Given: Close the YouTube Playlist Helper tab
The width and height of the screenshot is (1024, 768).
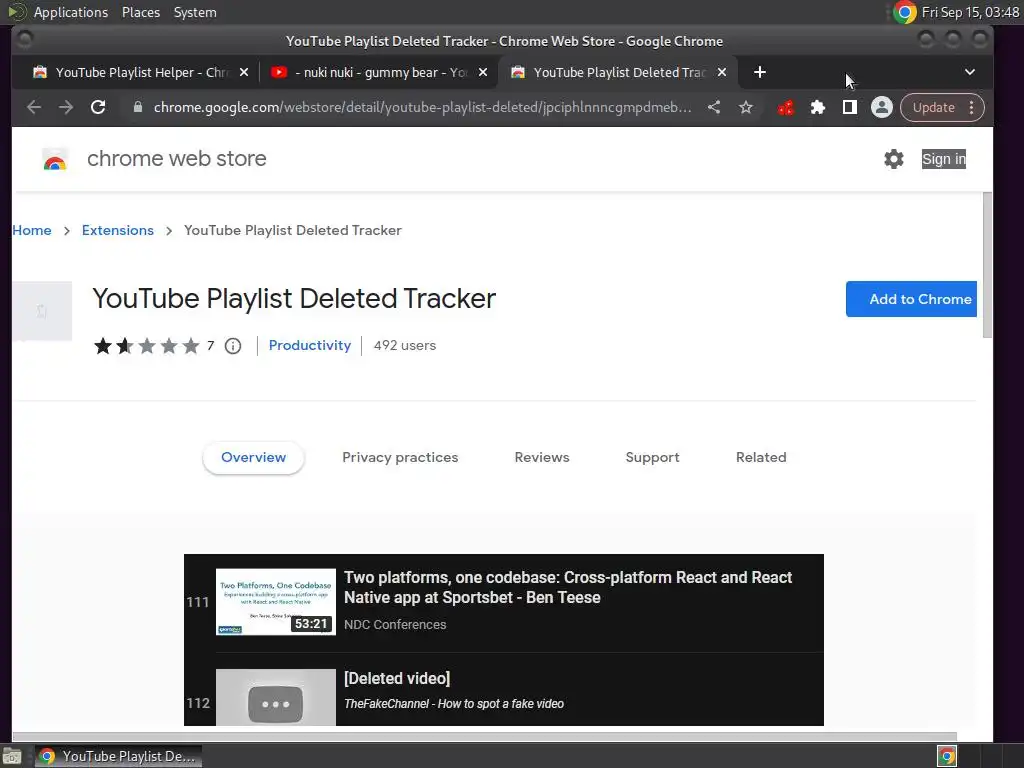Looking at the screenshot, I should click(x=244, y=72).
